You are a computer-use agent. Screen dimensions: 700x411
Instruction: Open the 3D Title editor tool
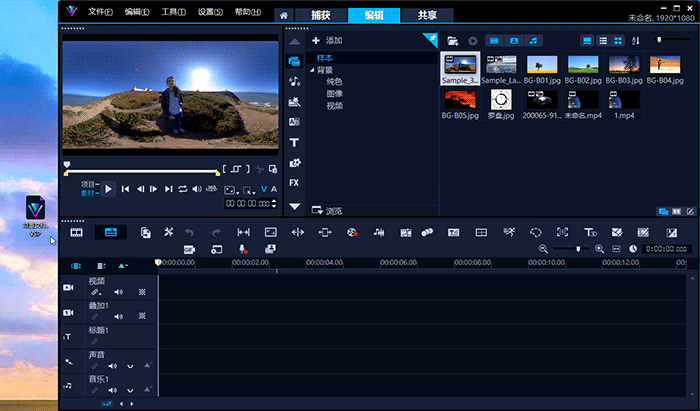[x=590, y=232]
